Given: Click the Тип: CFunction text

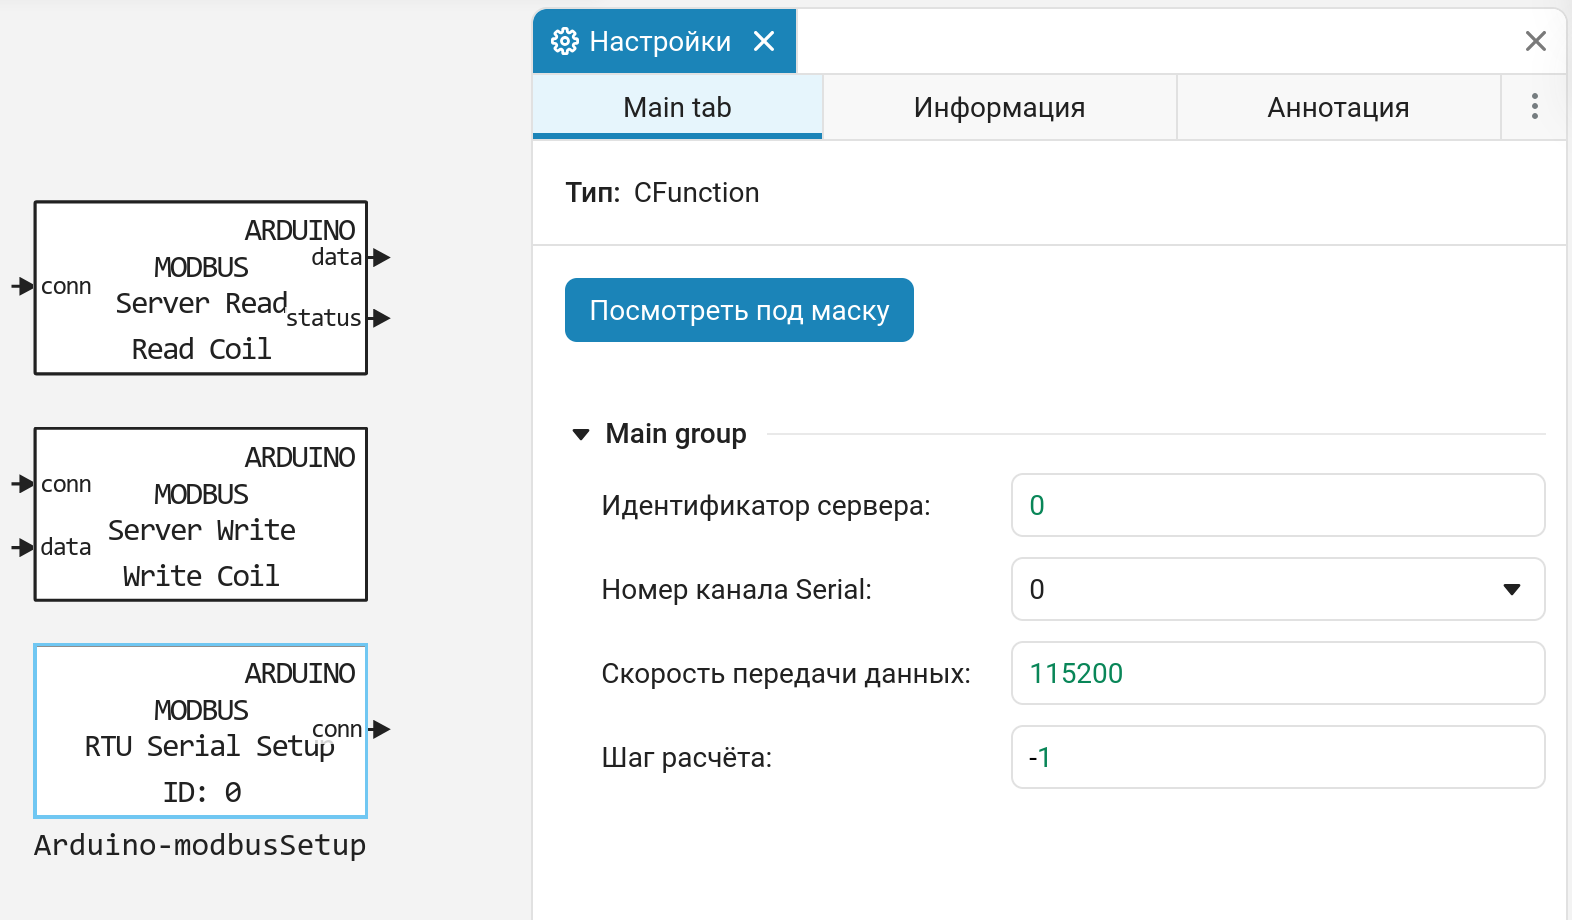Looking at the screenshot, I should [x=662, y=192].
